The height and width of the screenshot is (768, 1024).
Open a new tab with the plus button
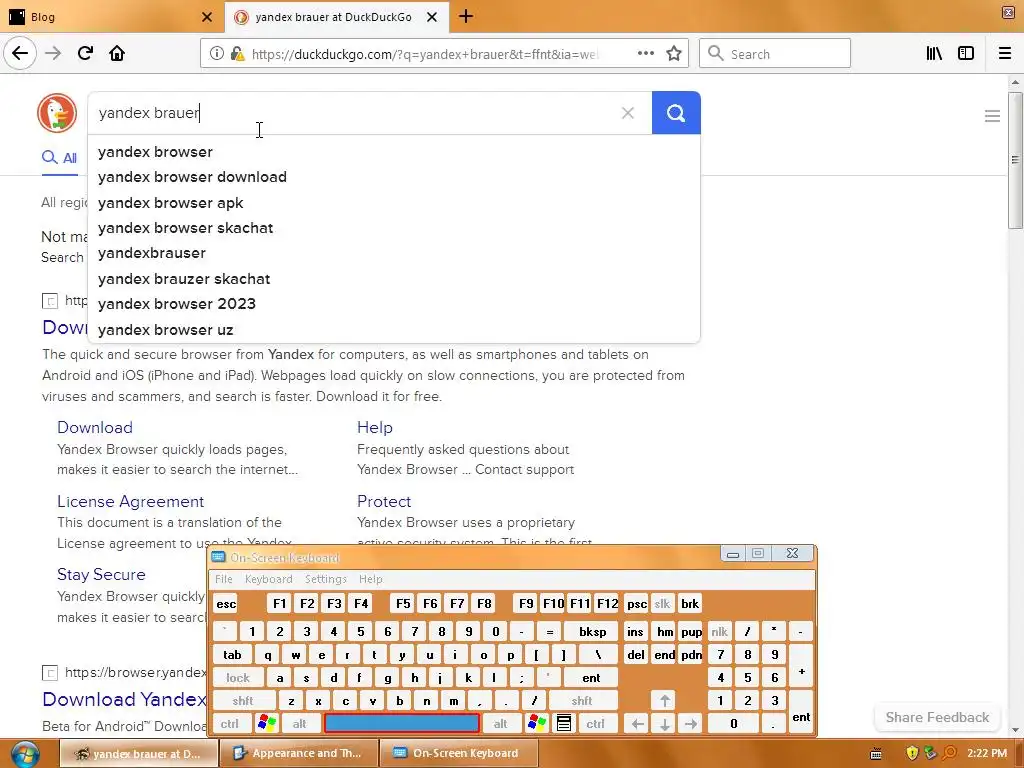coord(466,16)
